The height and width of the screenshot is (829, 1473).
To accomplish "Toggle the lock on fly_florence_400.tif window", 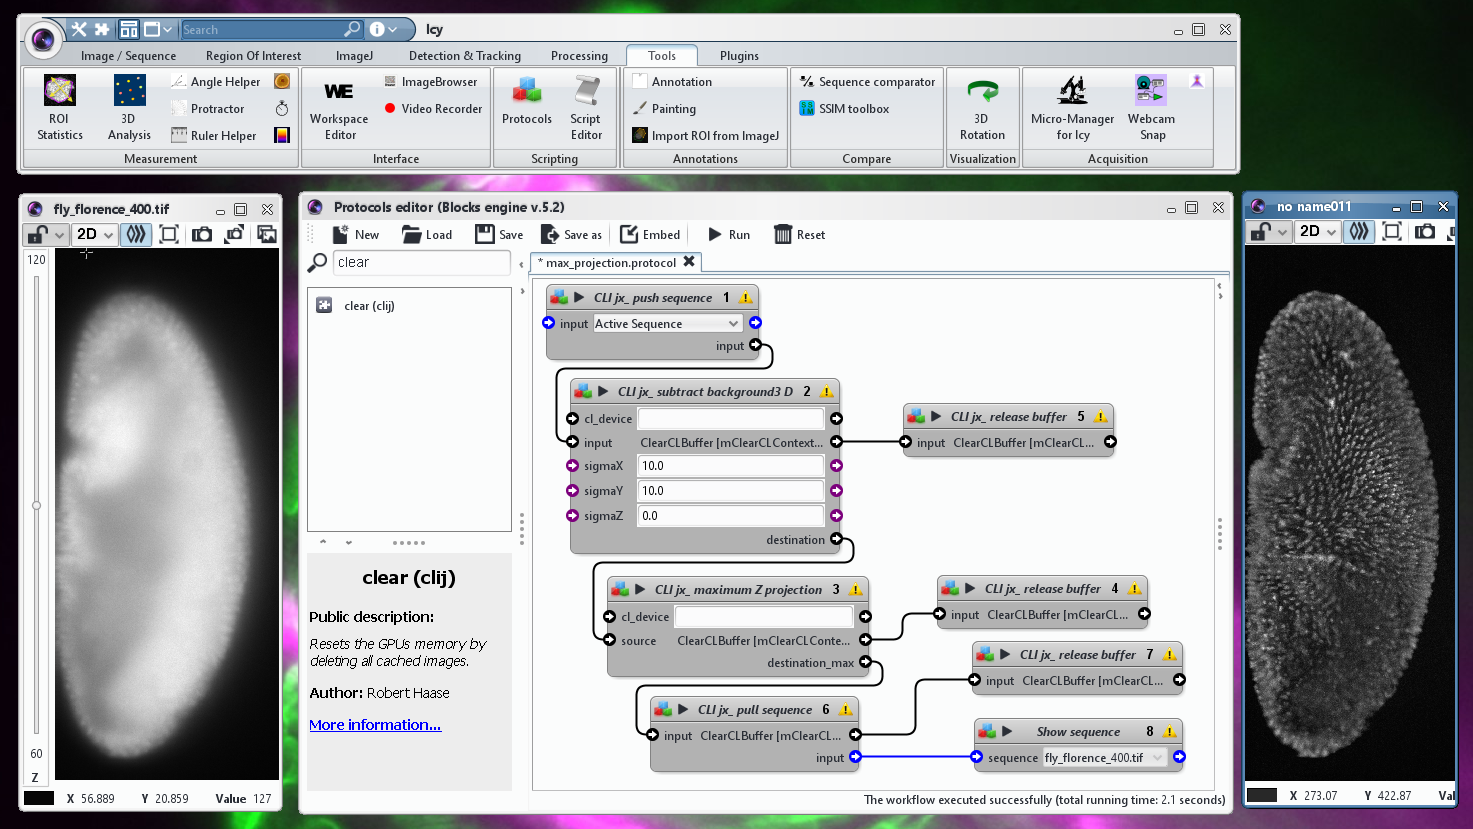I will (x=35, y=232).
